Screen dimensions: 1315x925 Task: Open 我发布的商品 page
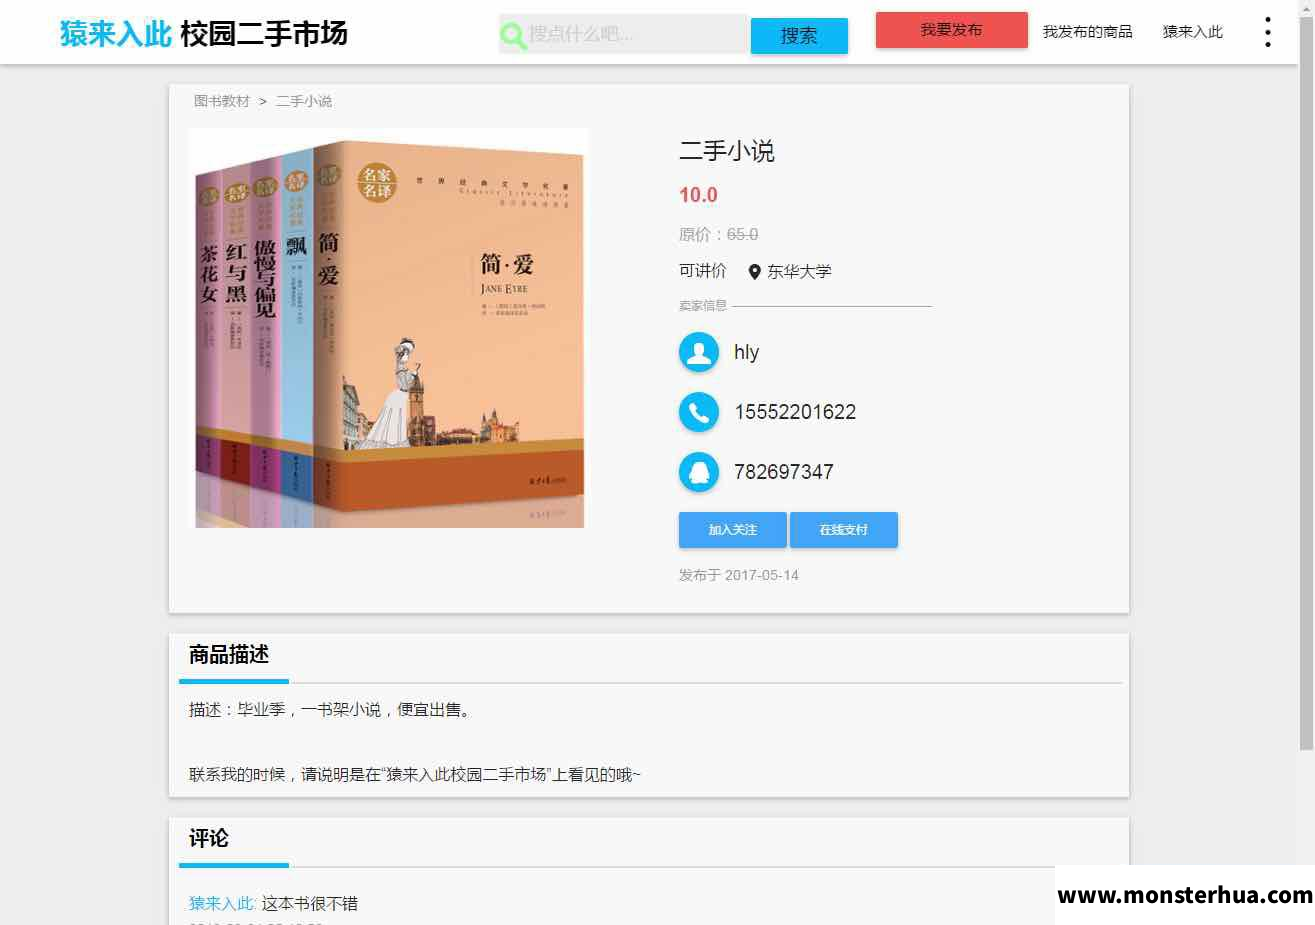coord(1087,32)
